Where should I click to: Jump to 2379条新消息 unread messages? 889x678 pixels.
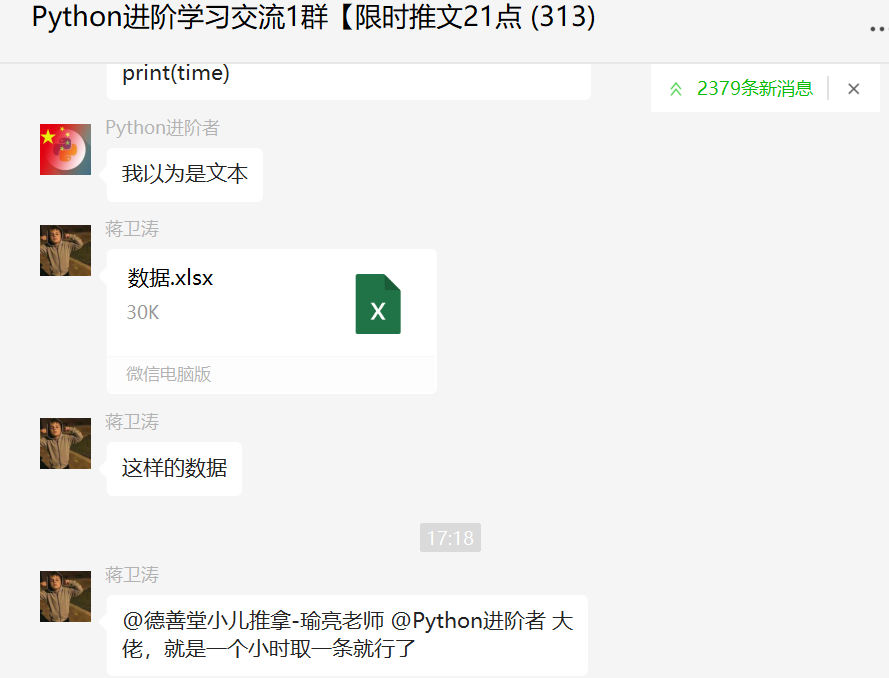pyautogui.click(x=755, y=88)
